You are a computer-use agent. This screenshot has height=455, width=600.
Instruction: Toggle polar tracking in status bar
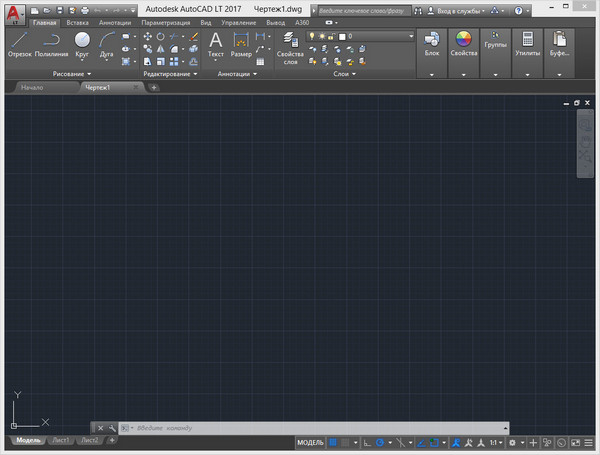click(380, 443)
